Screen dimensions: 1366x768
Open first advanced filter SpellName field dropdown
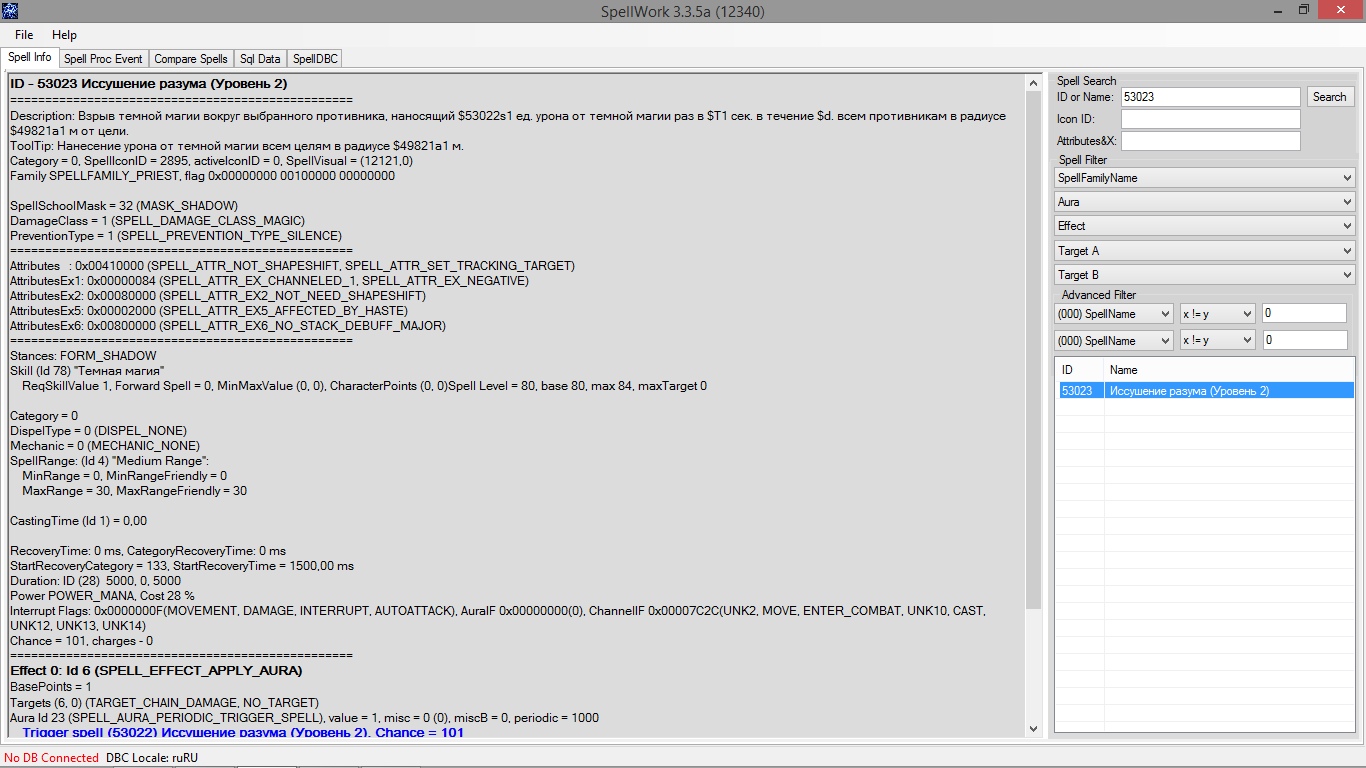coord(1114,314)
